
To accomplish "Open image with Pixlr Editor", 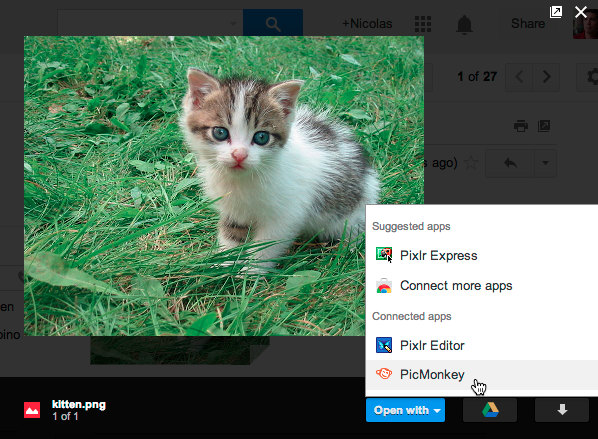I will coord(482,345).
